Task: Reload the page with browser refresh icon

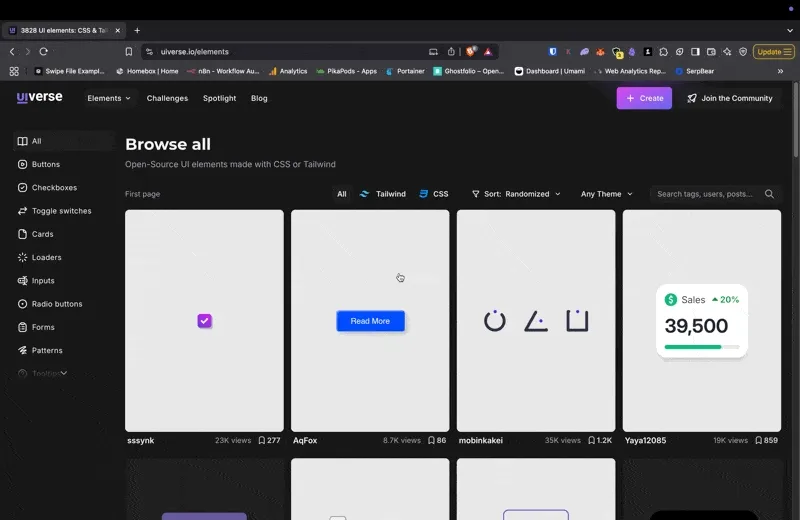Action: point(43,51)
